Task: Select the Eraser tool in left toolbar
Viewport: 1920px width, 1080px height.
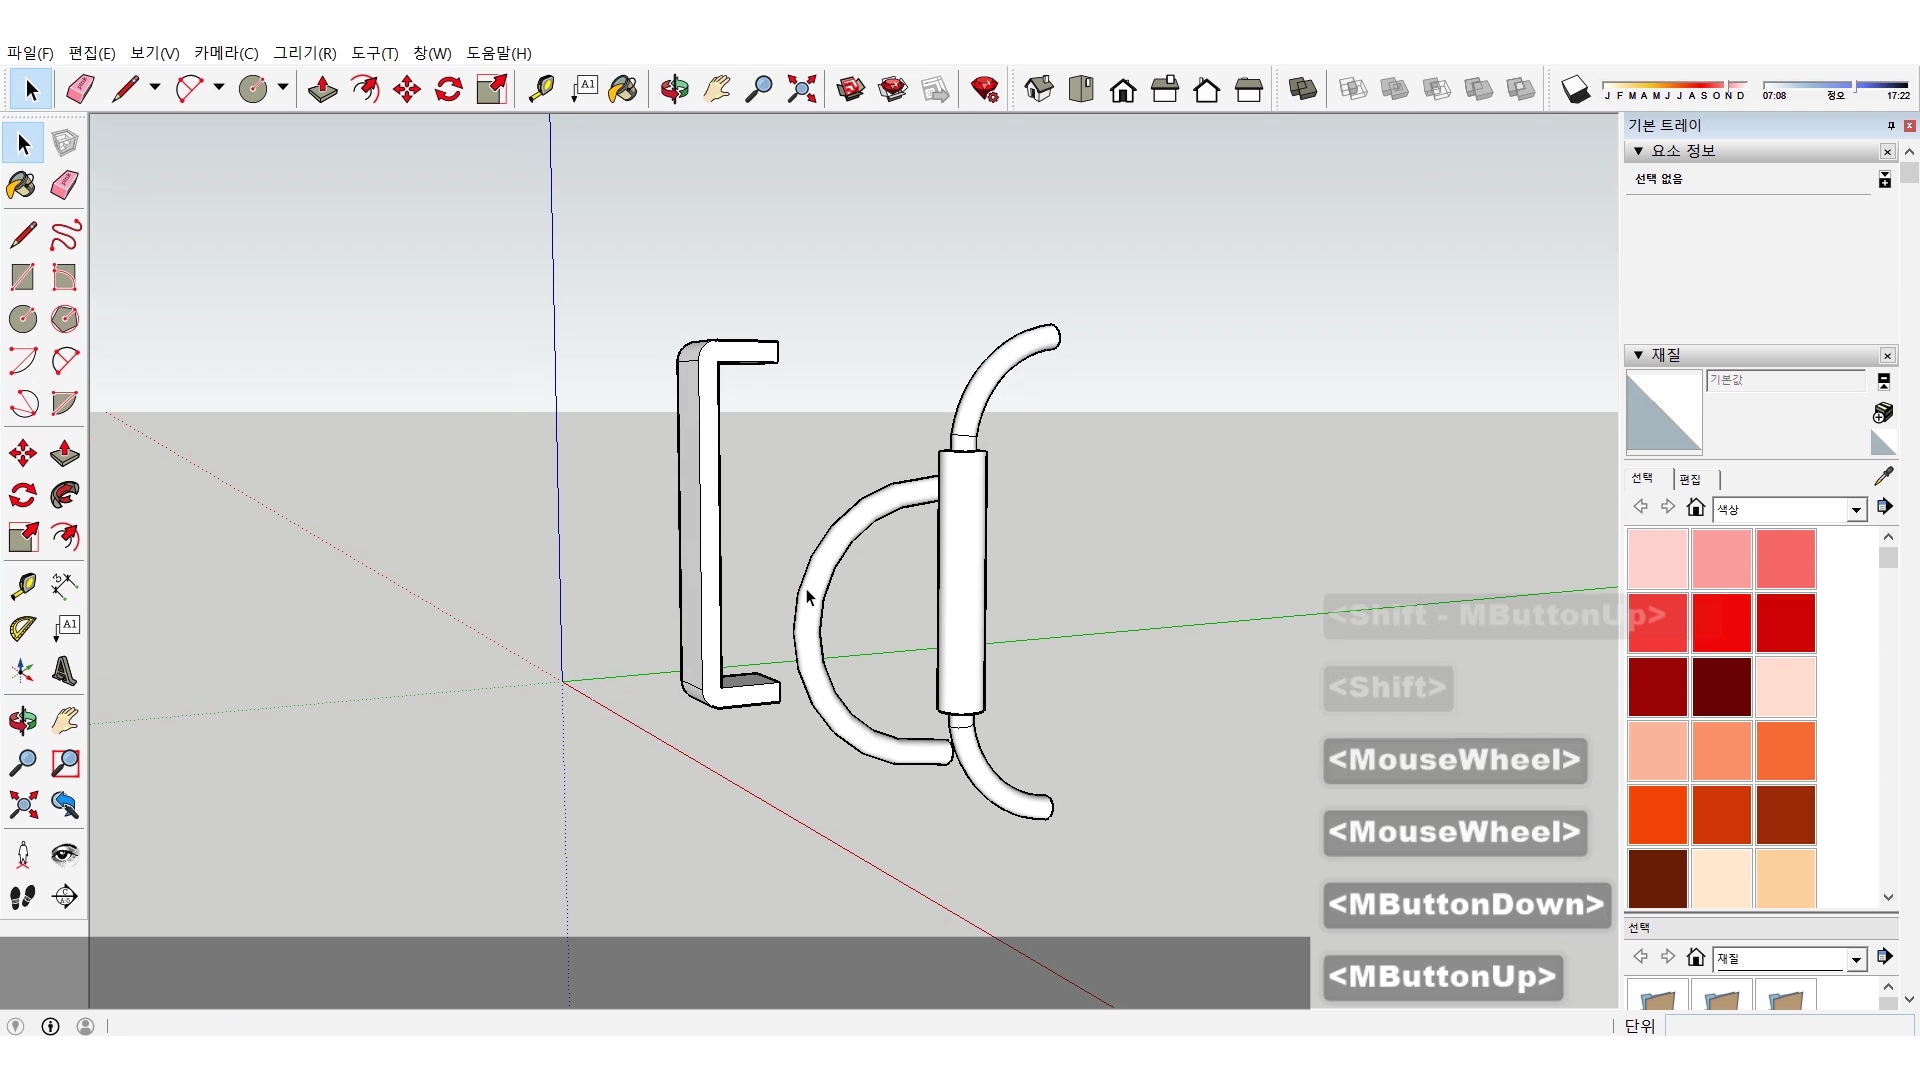Action: pyautogui.click(x=64, y=185)
